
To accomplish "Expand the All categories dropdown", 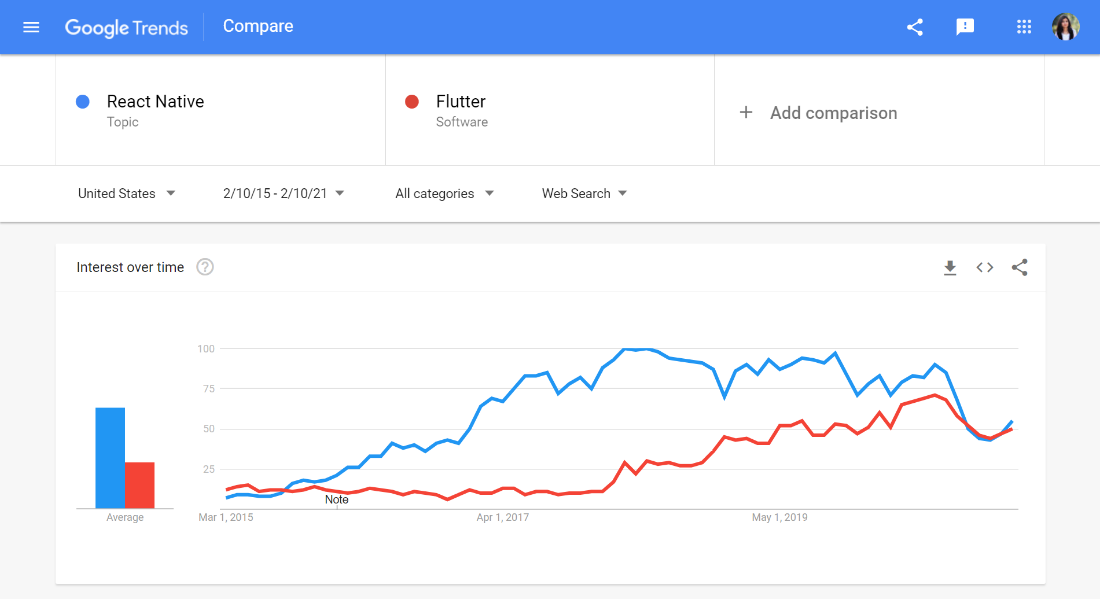I will (445, 194).
